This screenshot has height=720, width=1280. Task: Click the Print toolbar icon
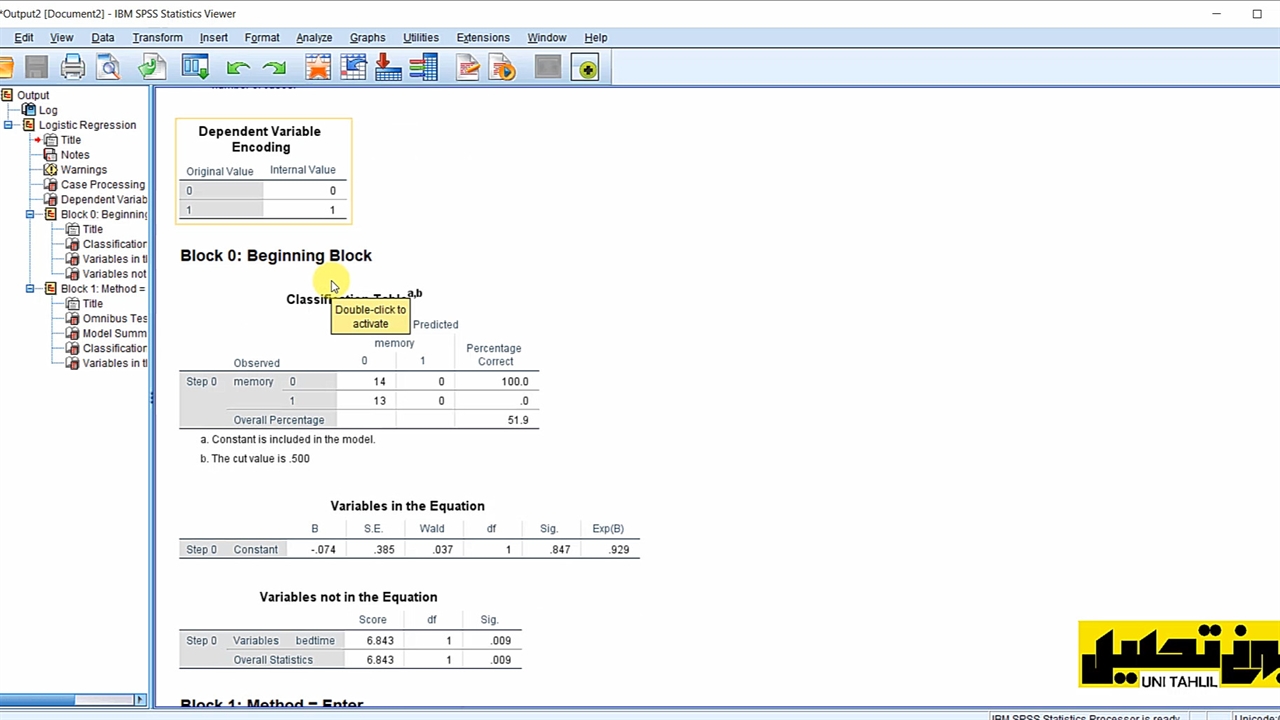click(72, 68)
